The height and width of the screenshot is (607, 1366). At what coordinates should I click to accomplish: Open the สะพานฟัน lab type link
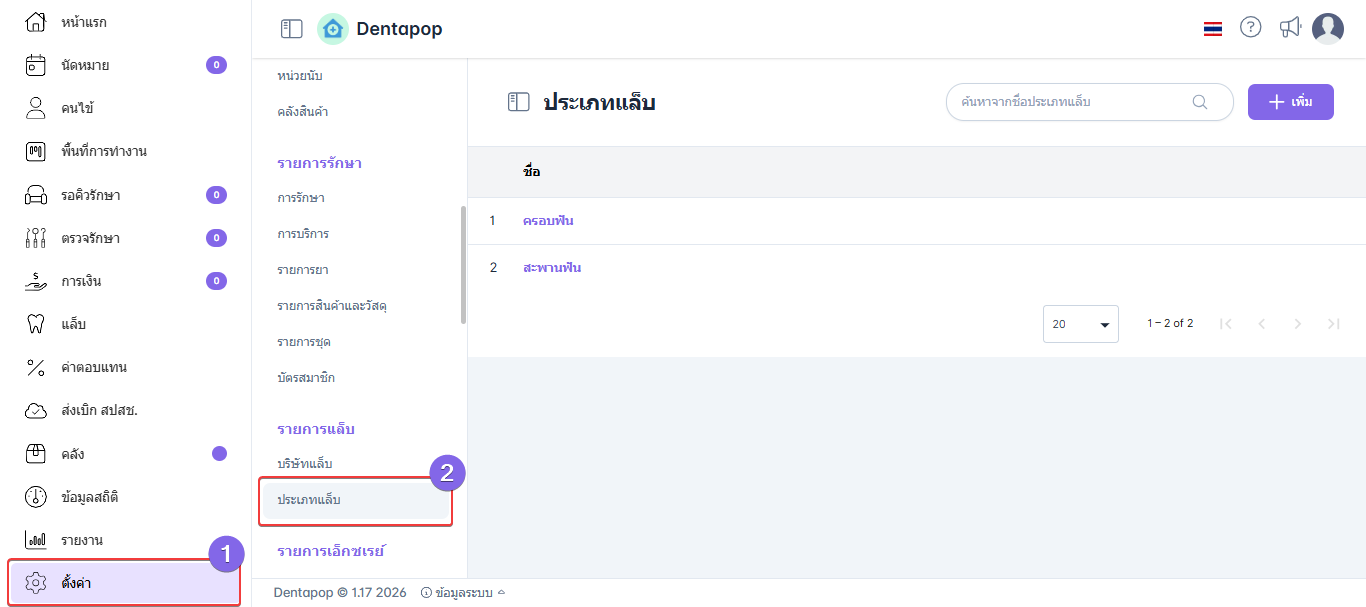point(552,268)
